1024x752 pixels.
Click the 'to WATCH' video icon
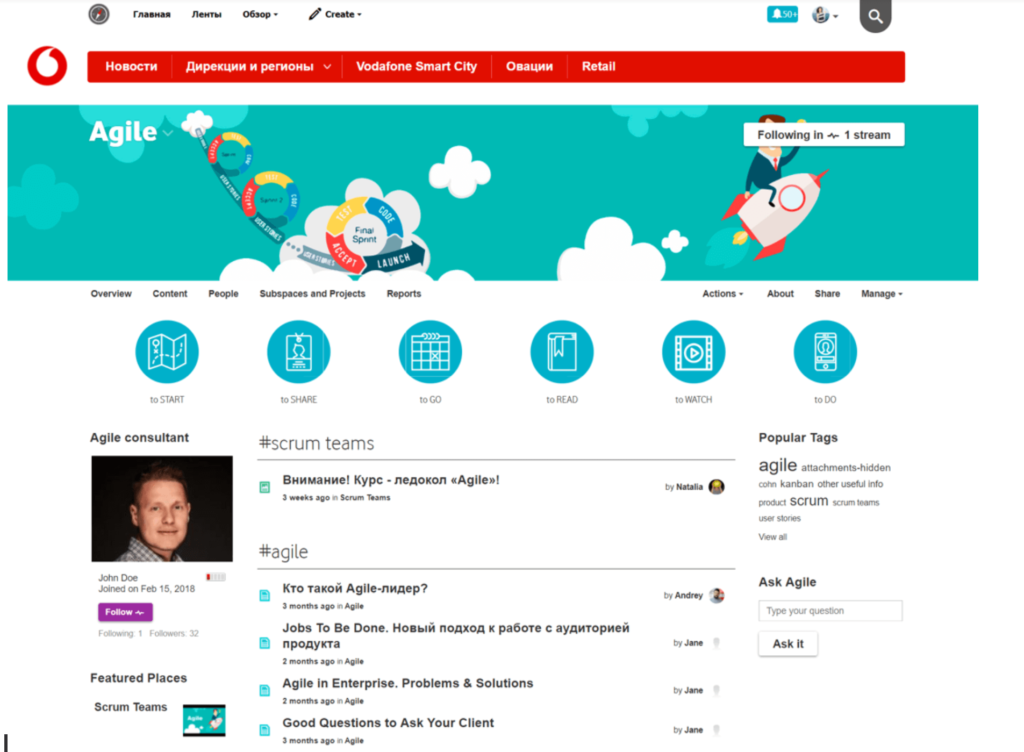[693, 353]
